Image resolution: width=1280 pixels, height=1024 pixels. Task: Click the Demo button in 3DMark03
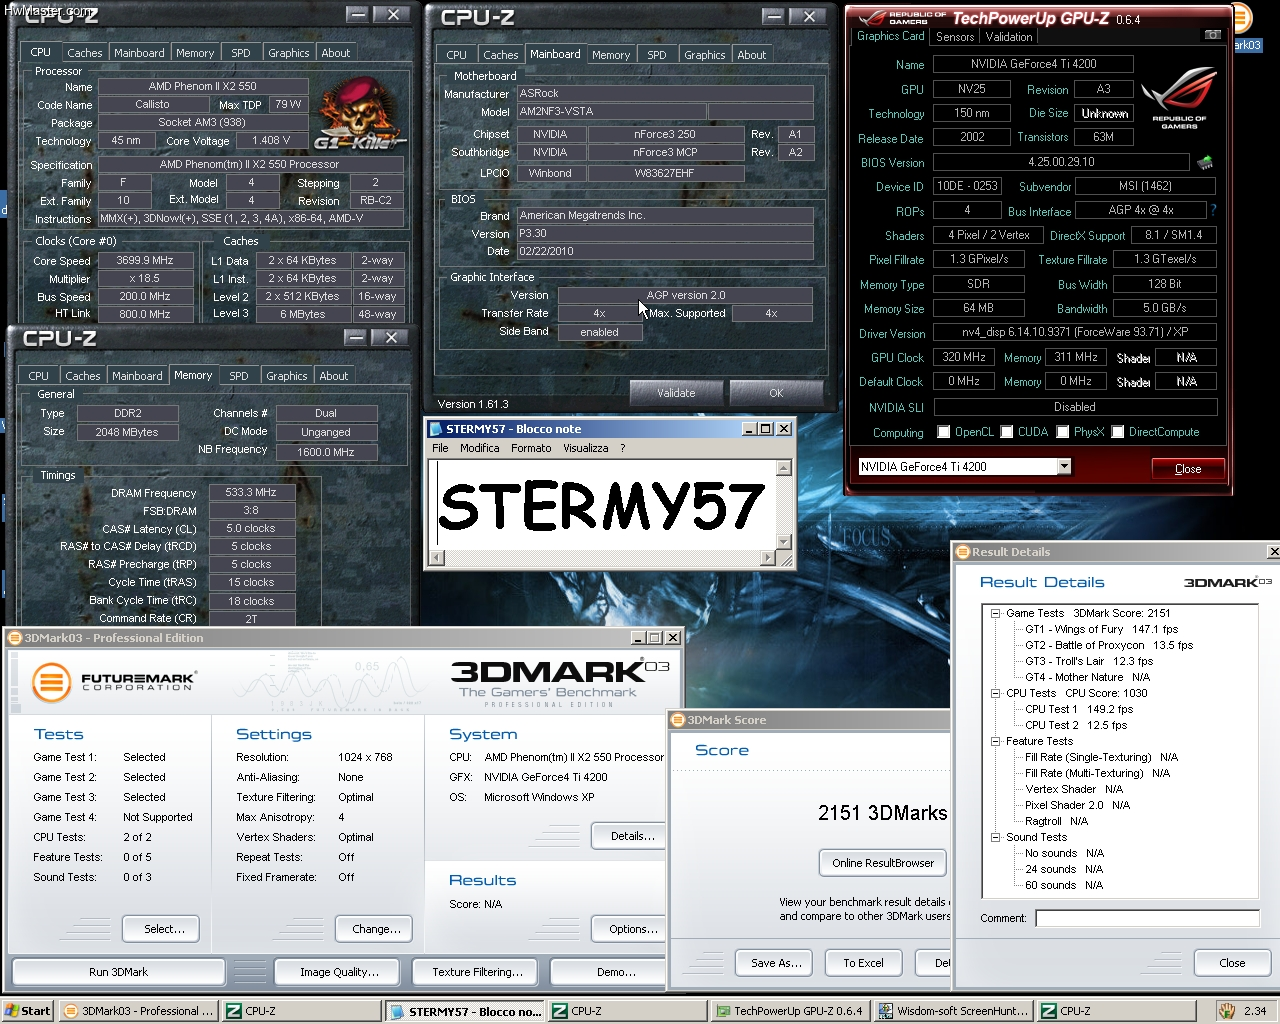tap(610, 972)
